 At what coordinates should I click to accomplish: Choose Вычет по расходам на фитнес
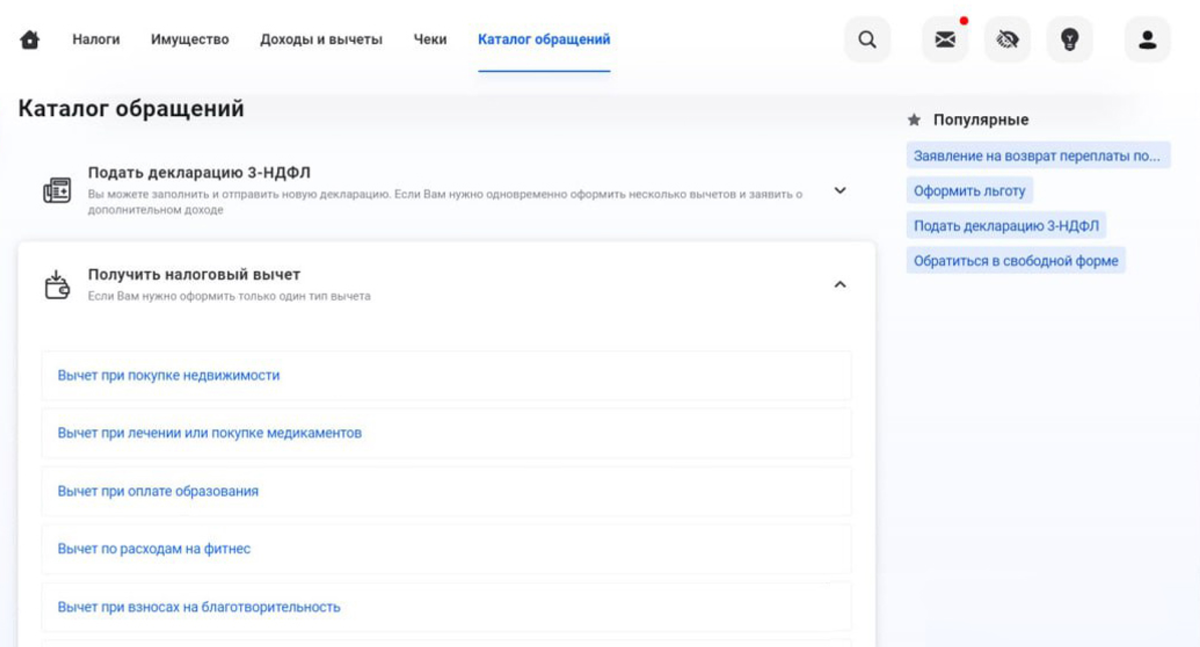(446, 549)
